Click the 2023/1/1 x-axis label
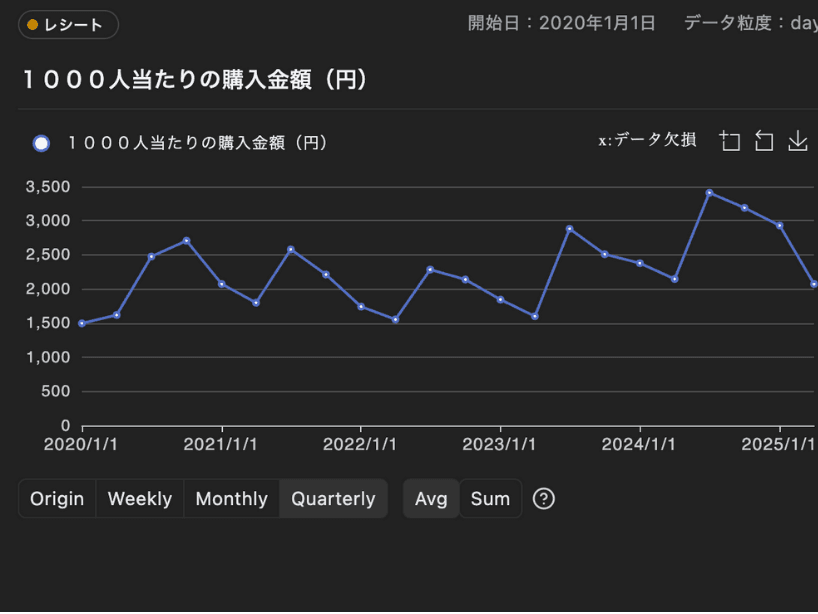The height and width of the screenshot is (614, 818). click(501, 443)
